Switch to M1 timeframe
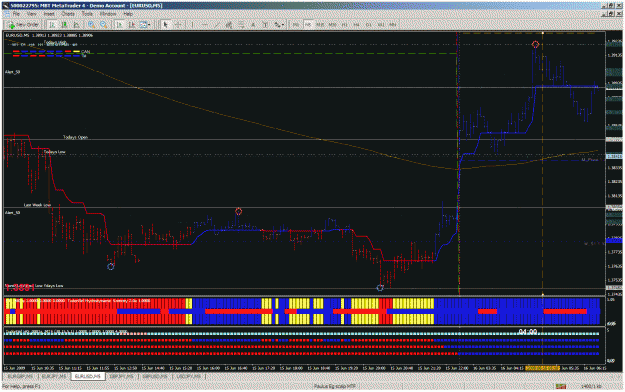Screen dimensions: 625x392 point(296,25)
